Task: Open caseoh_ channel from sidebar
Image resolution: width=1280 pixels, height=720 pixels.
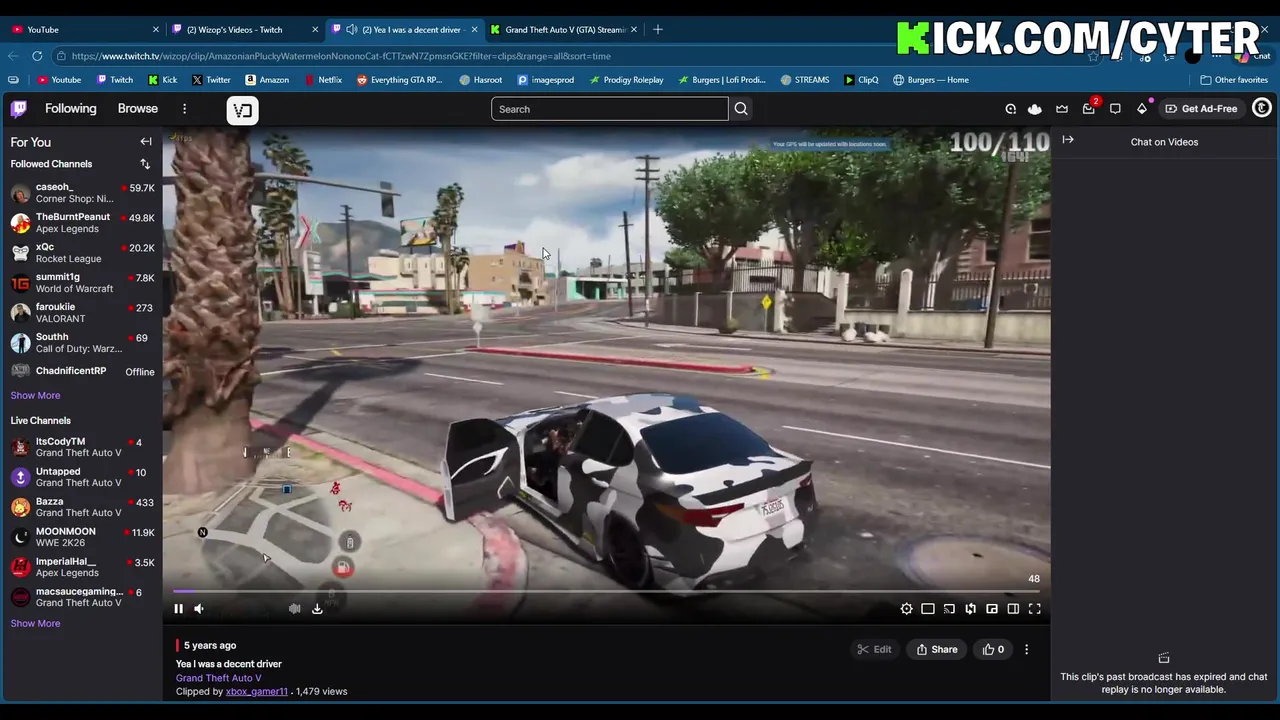Action: 82,193
